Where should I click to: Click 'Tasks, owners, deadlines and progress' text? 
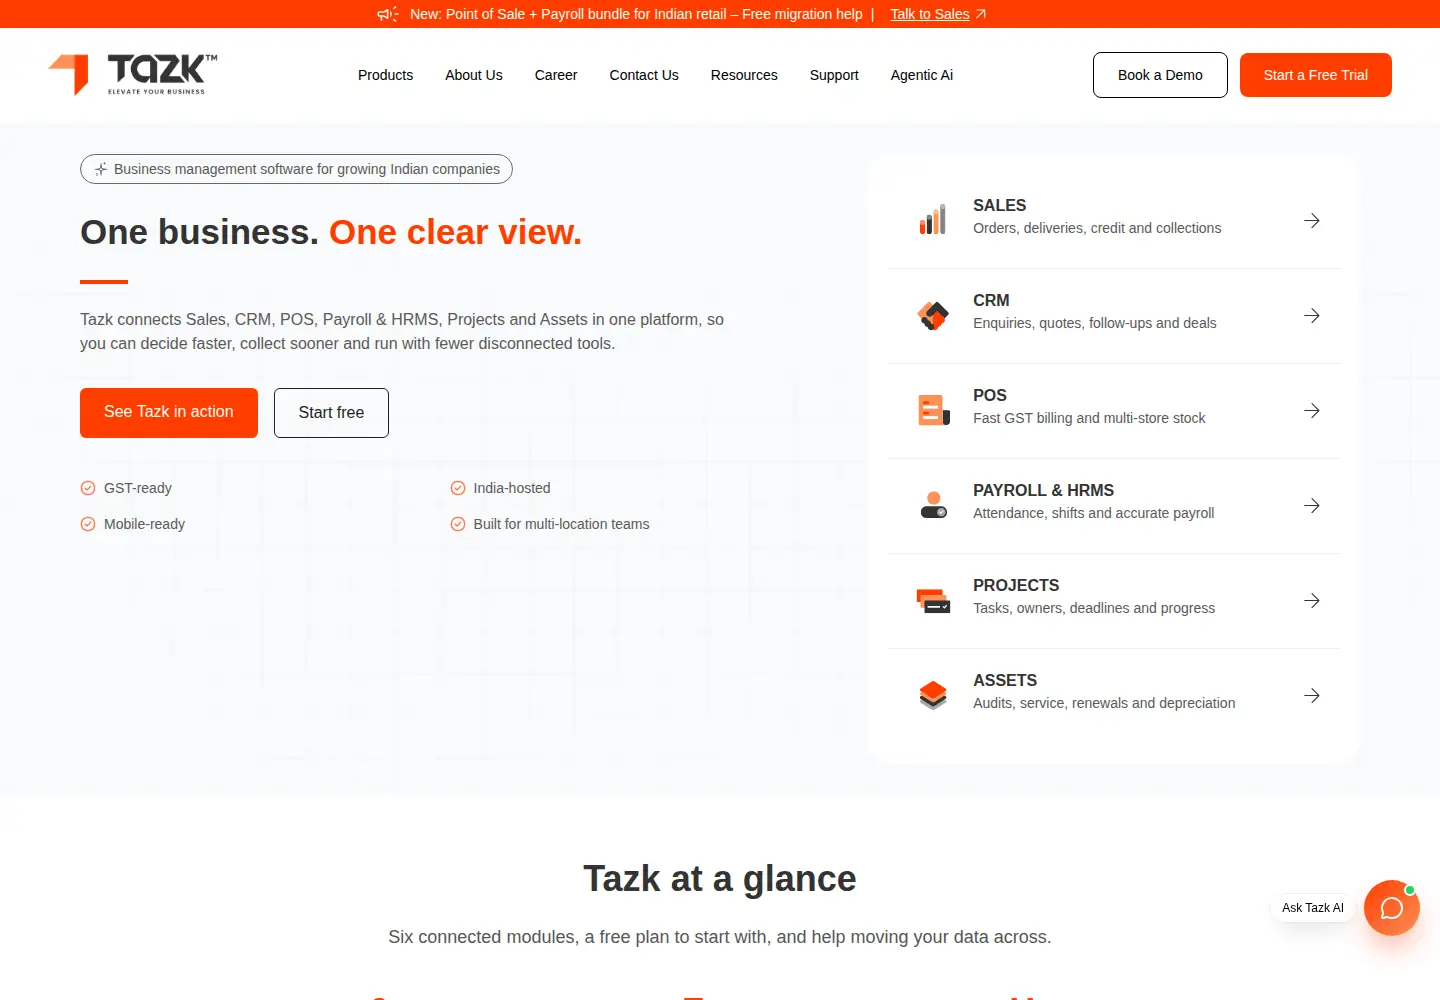[1094, 608]
